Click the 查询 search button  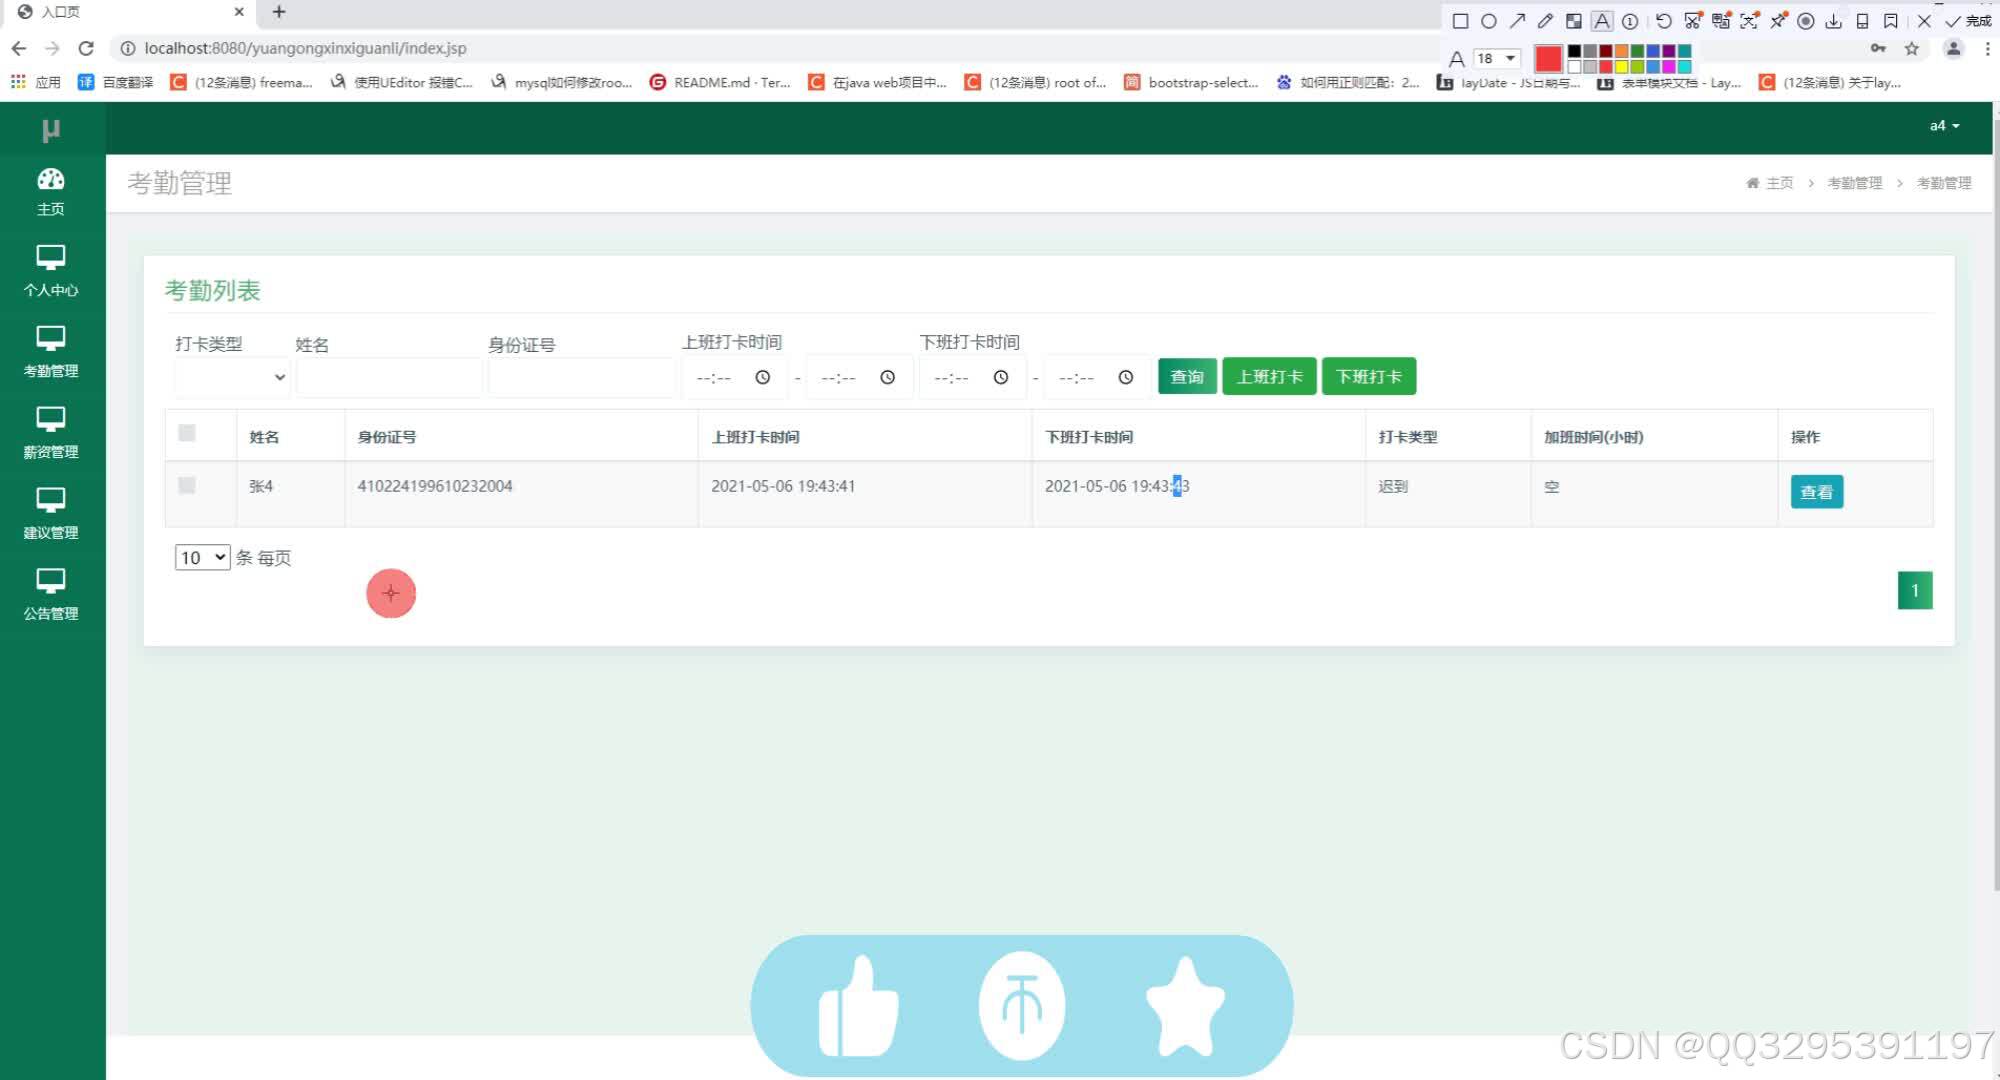(1187, 376)
